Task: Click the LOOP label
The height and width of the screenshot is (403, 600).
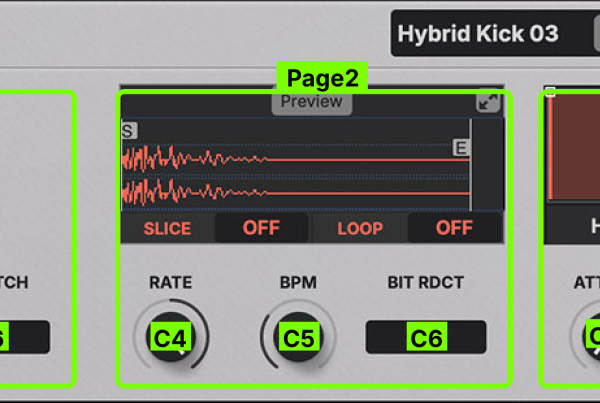Action: pyautogui.click(x=359, y=228)
